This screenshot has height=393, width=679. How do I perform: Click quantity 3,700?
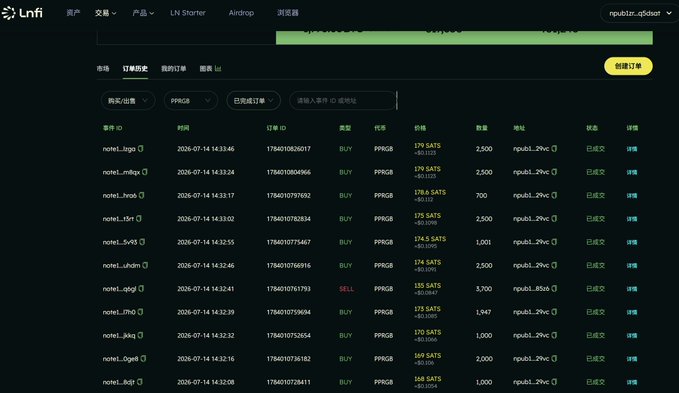[x=484, y=289]
